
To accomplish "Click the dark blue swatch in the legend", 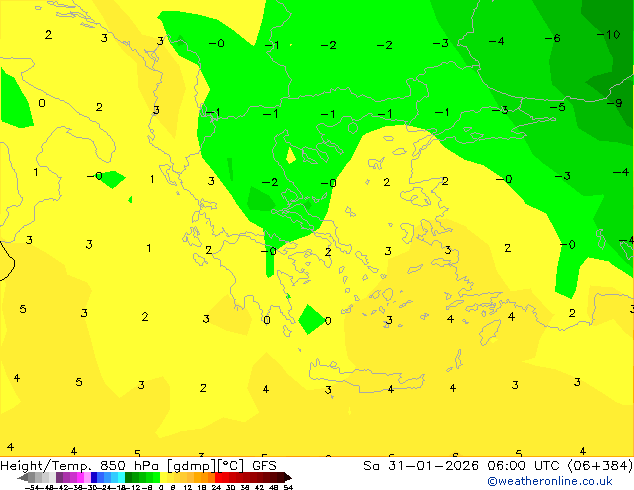I will tap(94, 477).
